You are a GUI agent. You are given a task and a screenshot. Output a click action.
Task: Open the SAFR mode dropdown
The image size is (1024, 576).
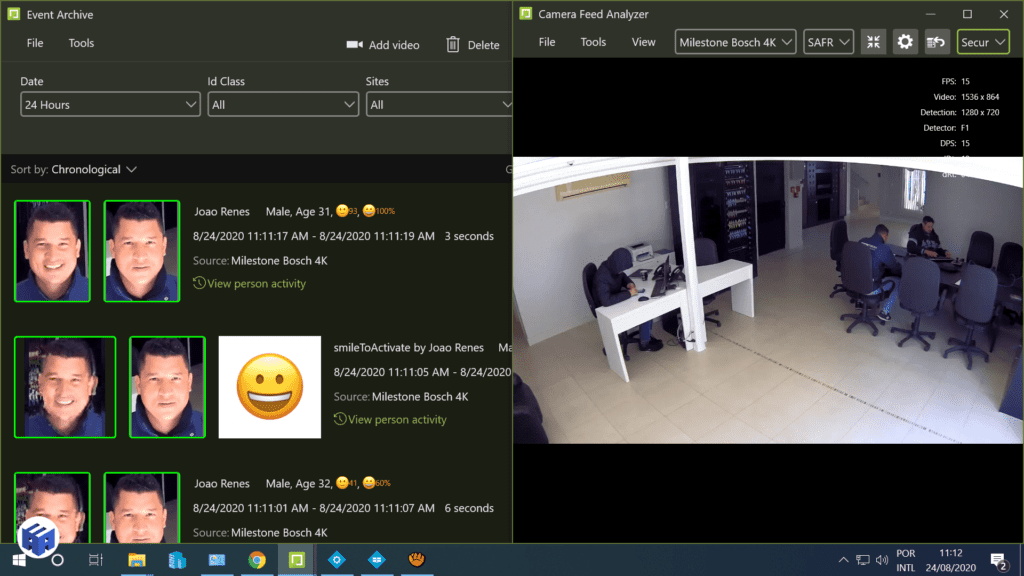828,41
